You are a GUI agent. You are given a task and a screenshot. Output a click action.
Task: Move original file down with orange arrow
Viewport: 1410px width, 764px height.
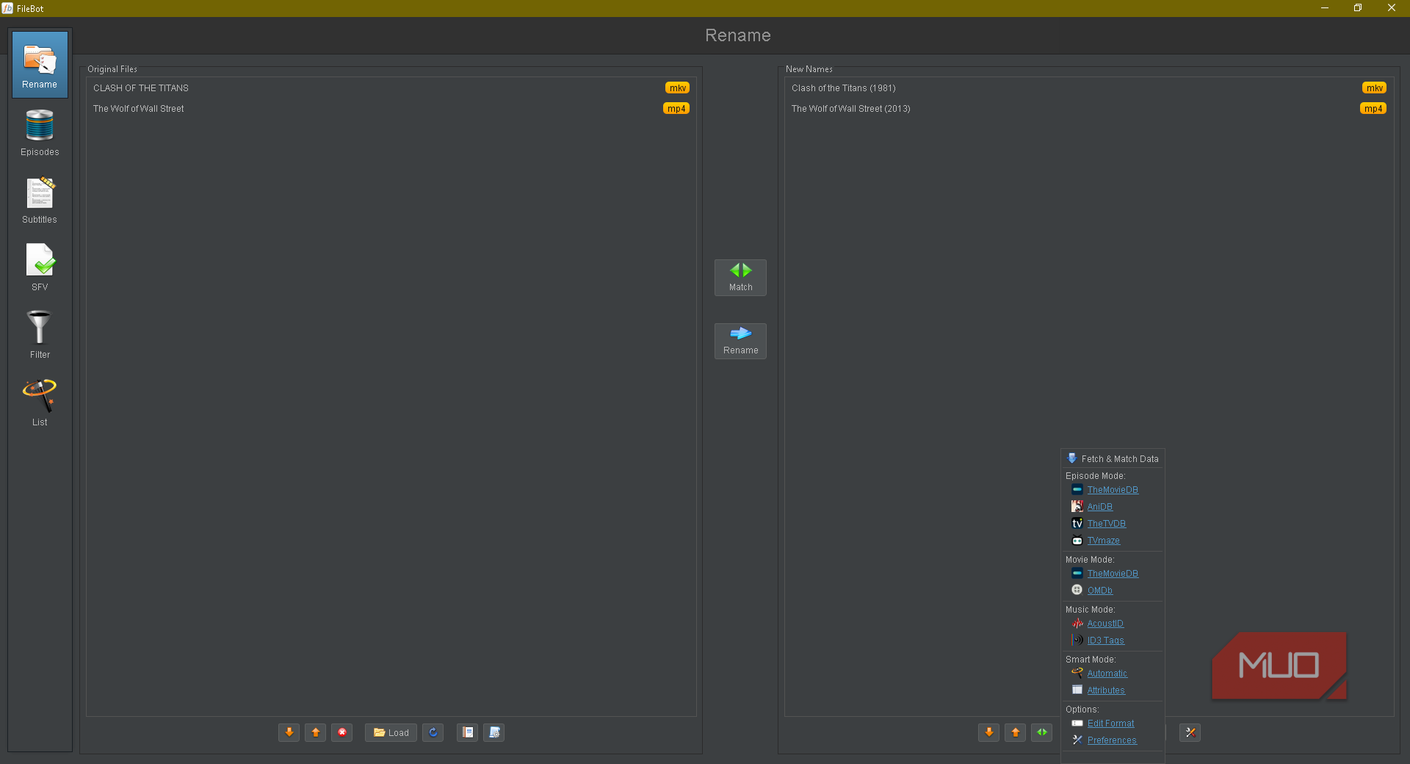[289, 733]
